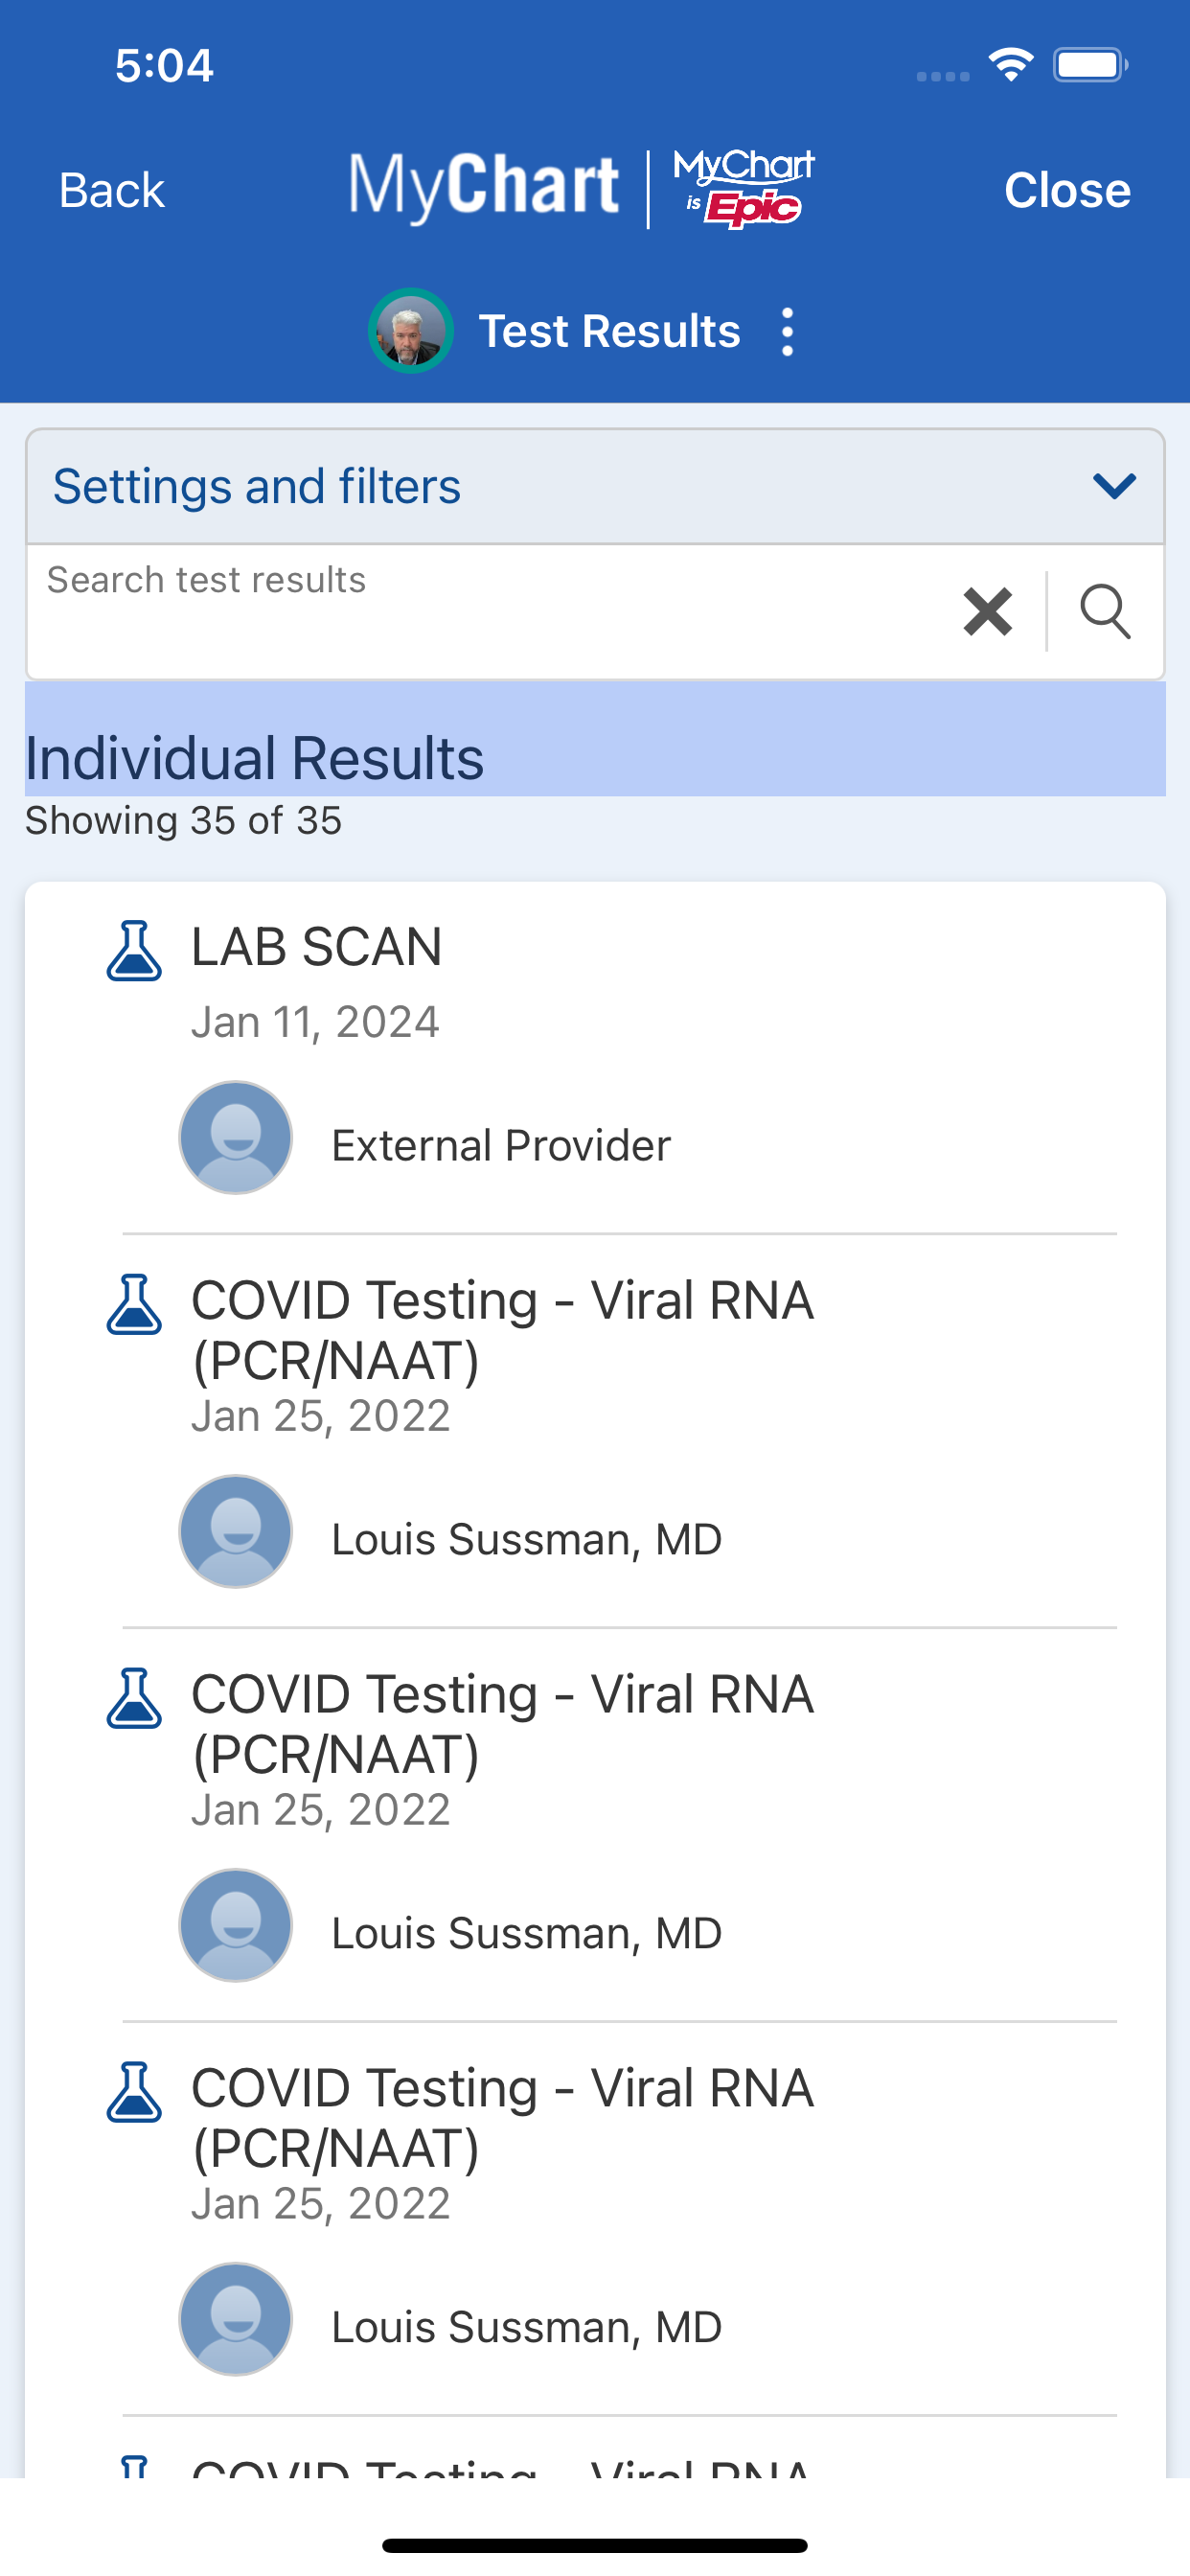The height and width of the screenshot is (2576, 1190).
Task: Tap the flask icon next to LAB SCAN
Action: pos(134,950)
